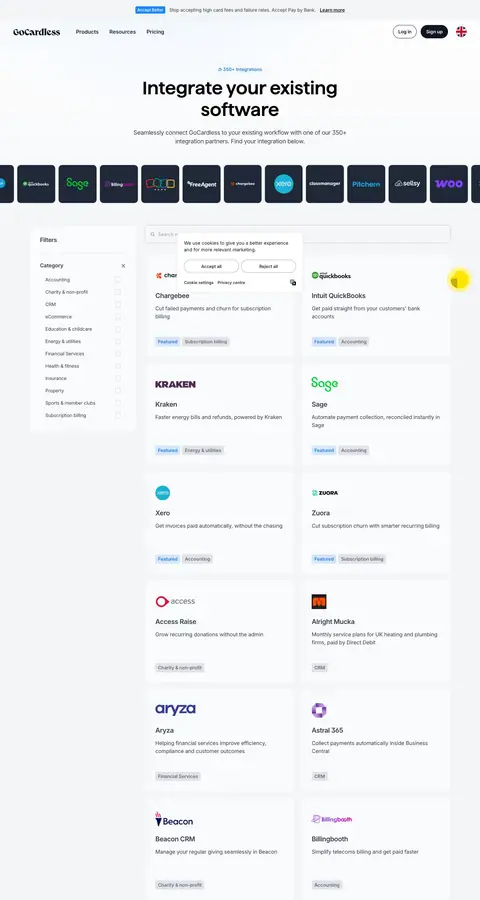The width and height of the screenshot is (480, 900).
Task: Open the Zoho tile in the carousel
Action: 160,184
